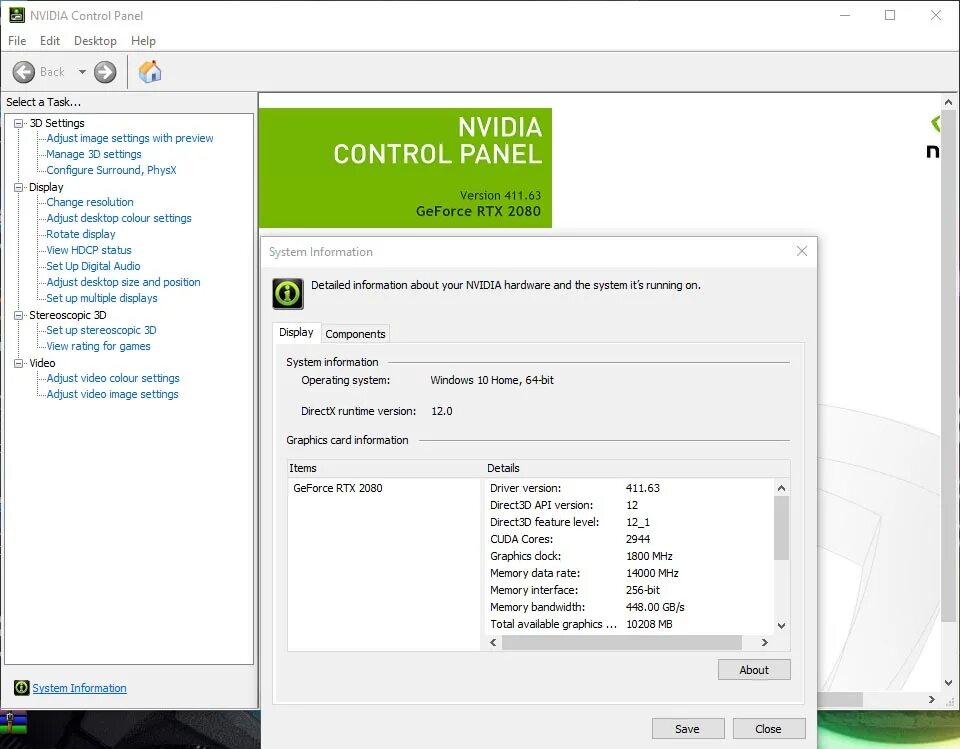This screenshot has height=749, width=960.
Task: Click the System Information icon at bottom left
Action: click(21, 687)
